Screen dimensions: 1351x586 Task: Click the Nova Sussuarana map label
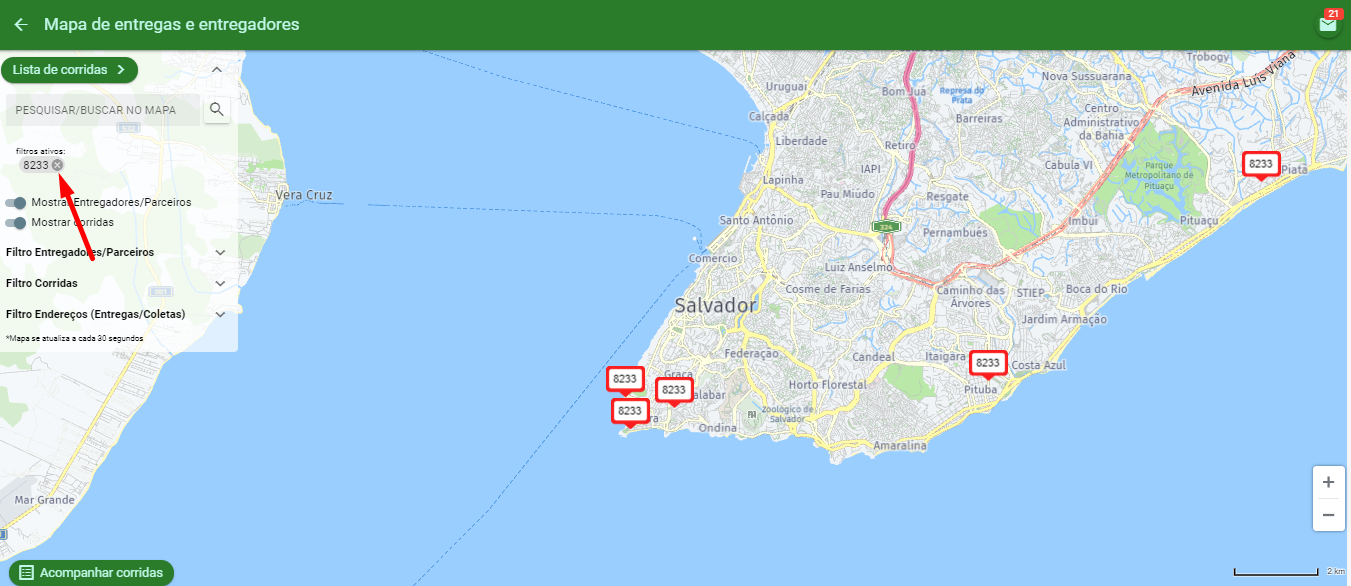[x=1087, y=76]
